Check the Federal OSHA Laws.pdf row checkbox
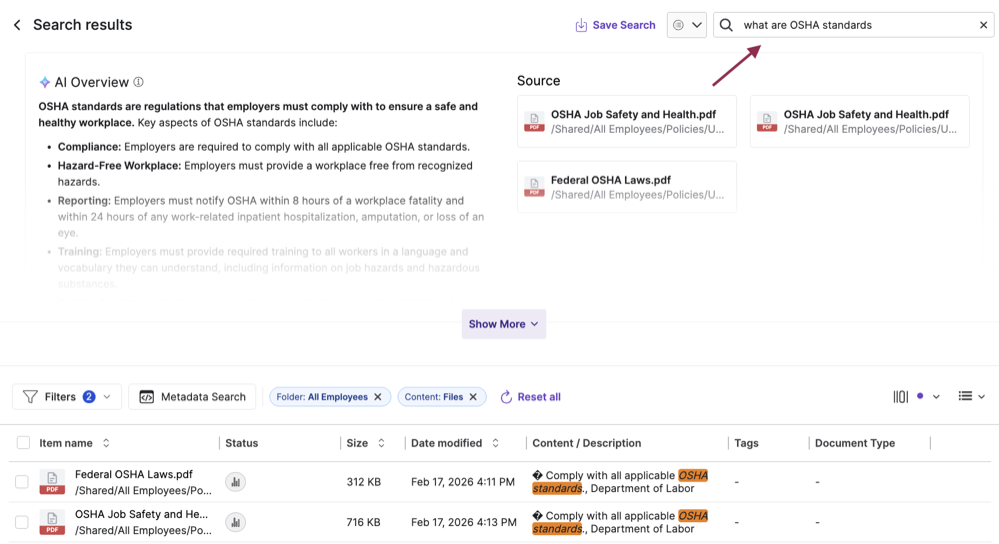 (x=22, y=482)
